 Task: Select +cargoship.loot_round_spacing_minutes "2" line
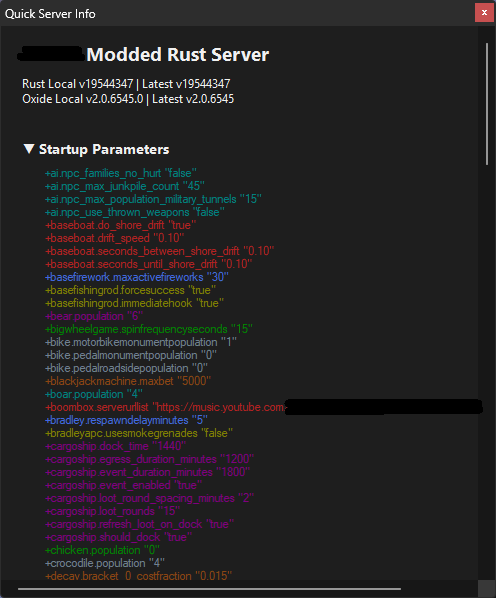149,498
